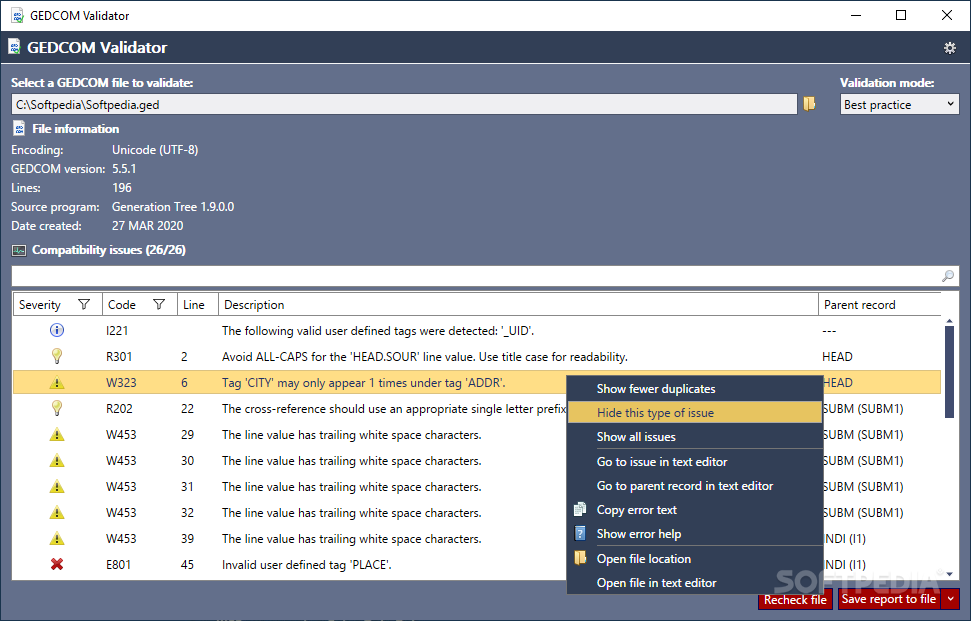Viewport: 971px width, 621px height.
Task: Click folder icon beside Open file location
Action: point(580,558)
